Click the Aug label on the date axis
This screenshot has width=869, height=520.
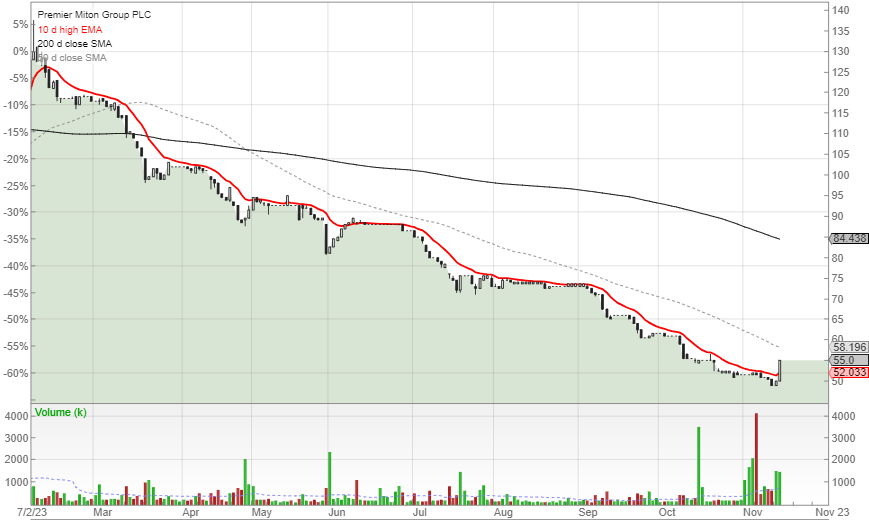point(503,512)
